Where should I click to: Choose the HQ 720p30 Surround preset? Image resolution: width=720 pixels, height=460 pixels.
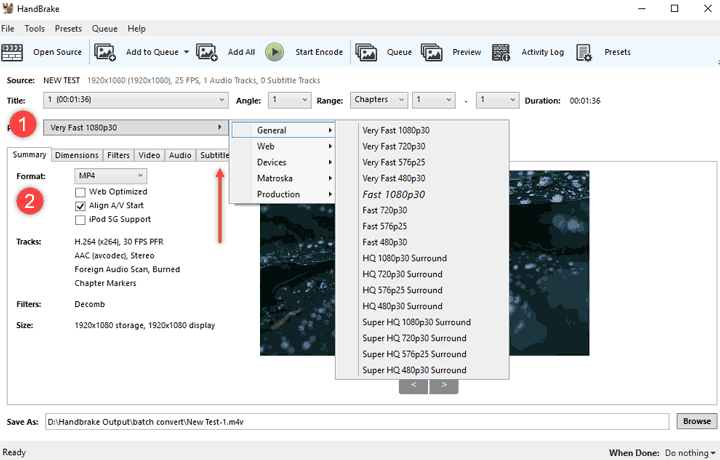[x=422, y=275]
